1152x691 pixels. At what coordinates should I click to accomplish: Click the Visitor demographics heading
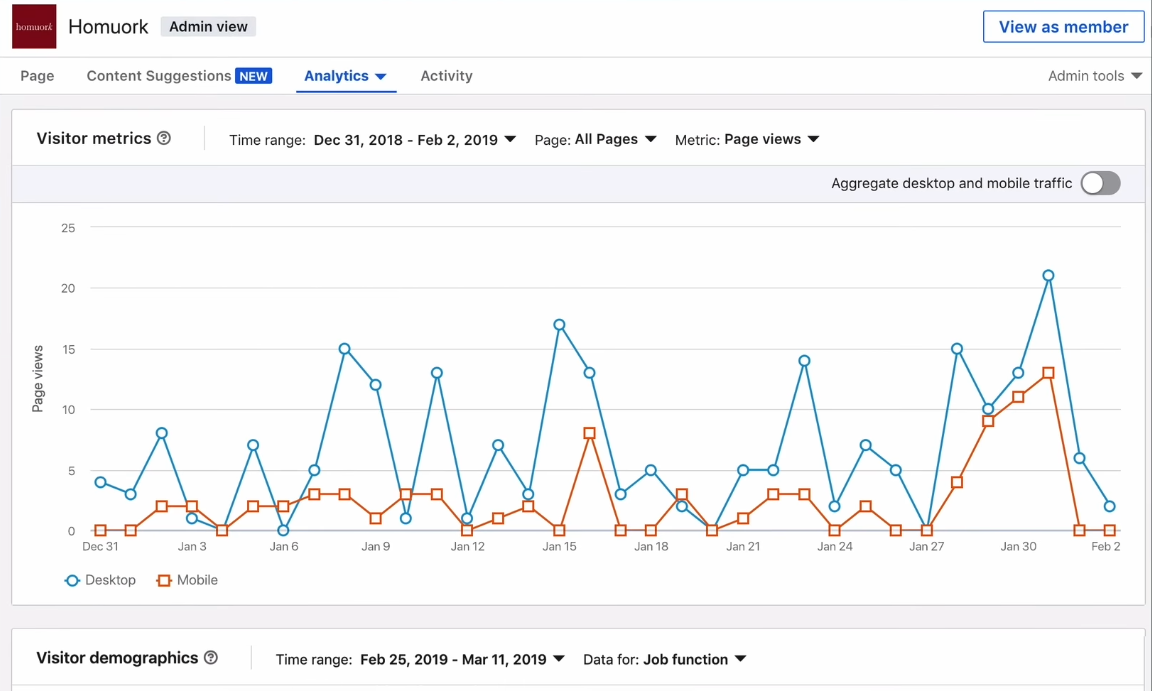(118, 657)
